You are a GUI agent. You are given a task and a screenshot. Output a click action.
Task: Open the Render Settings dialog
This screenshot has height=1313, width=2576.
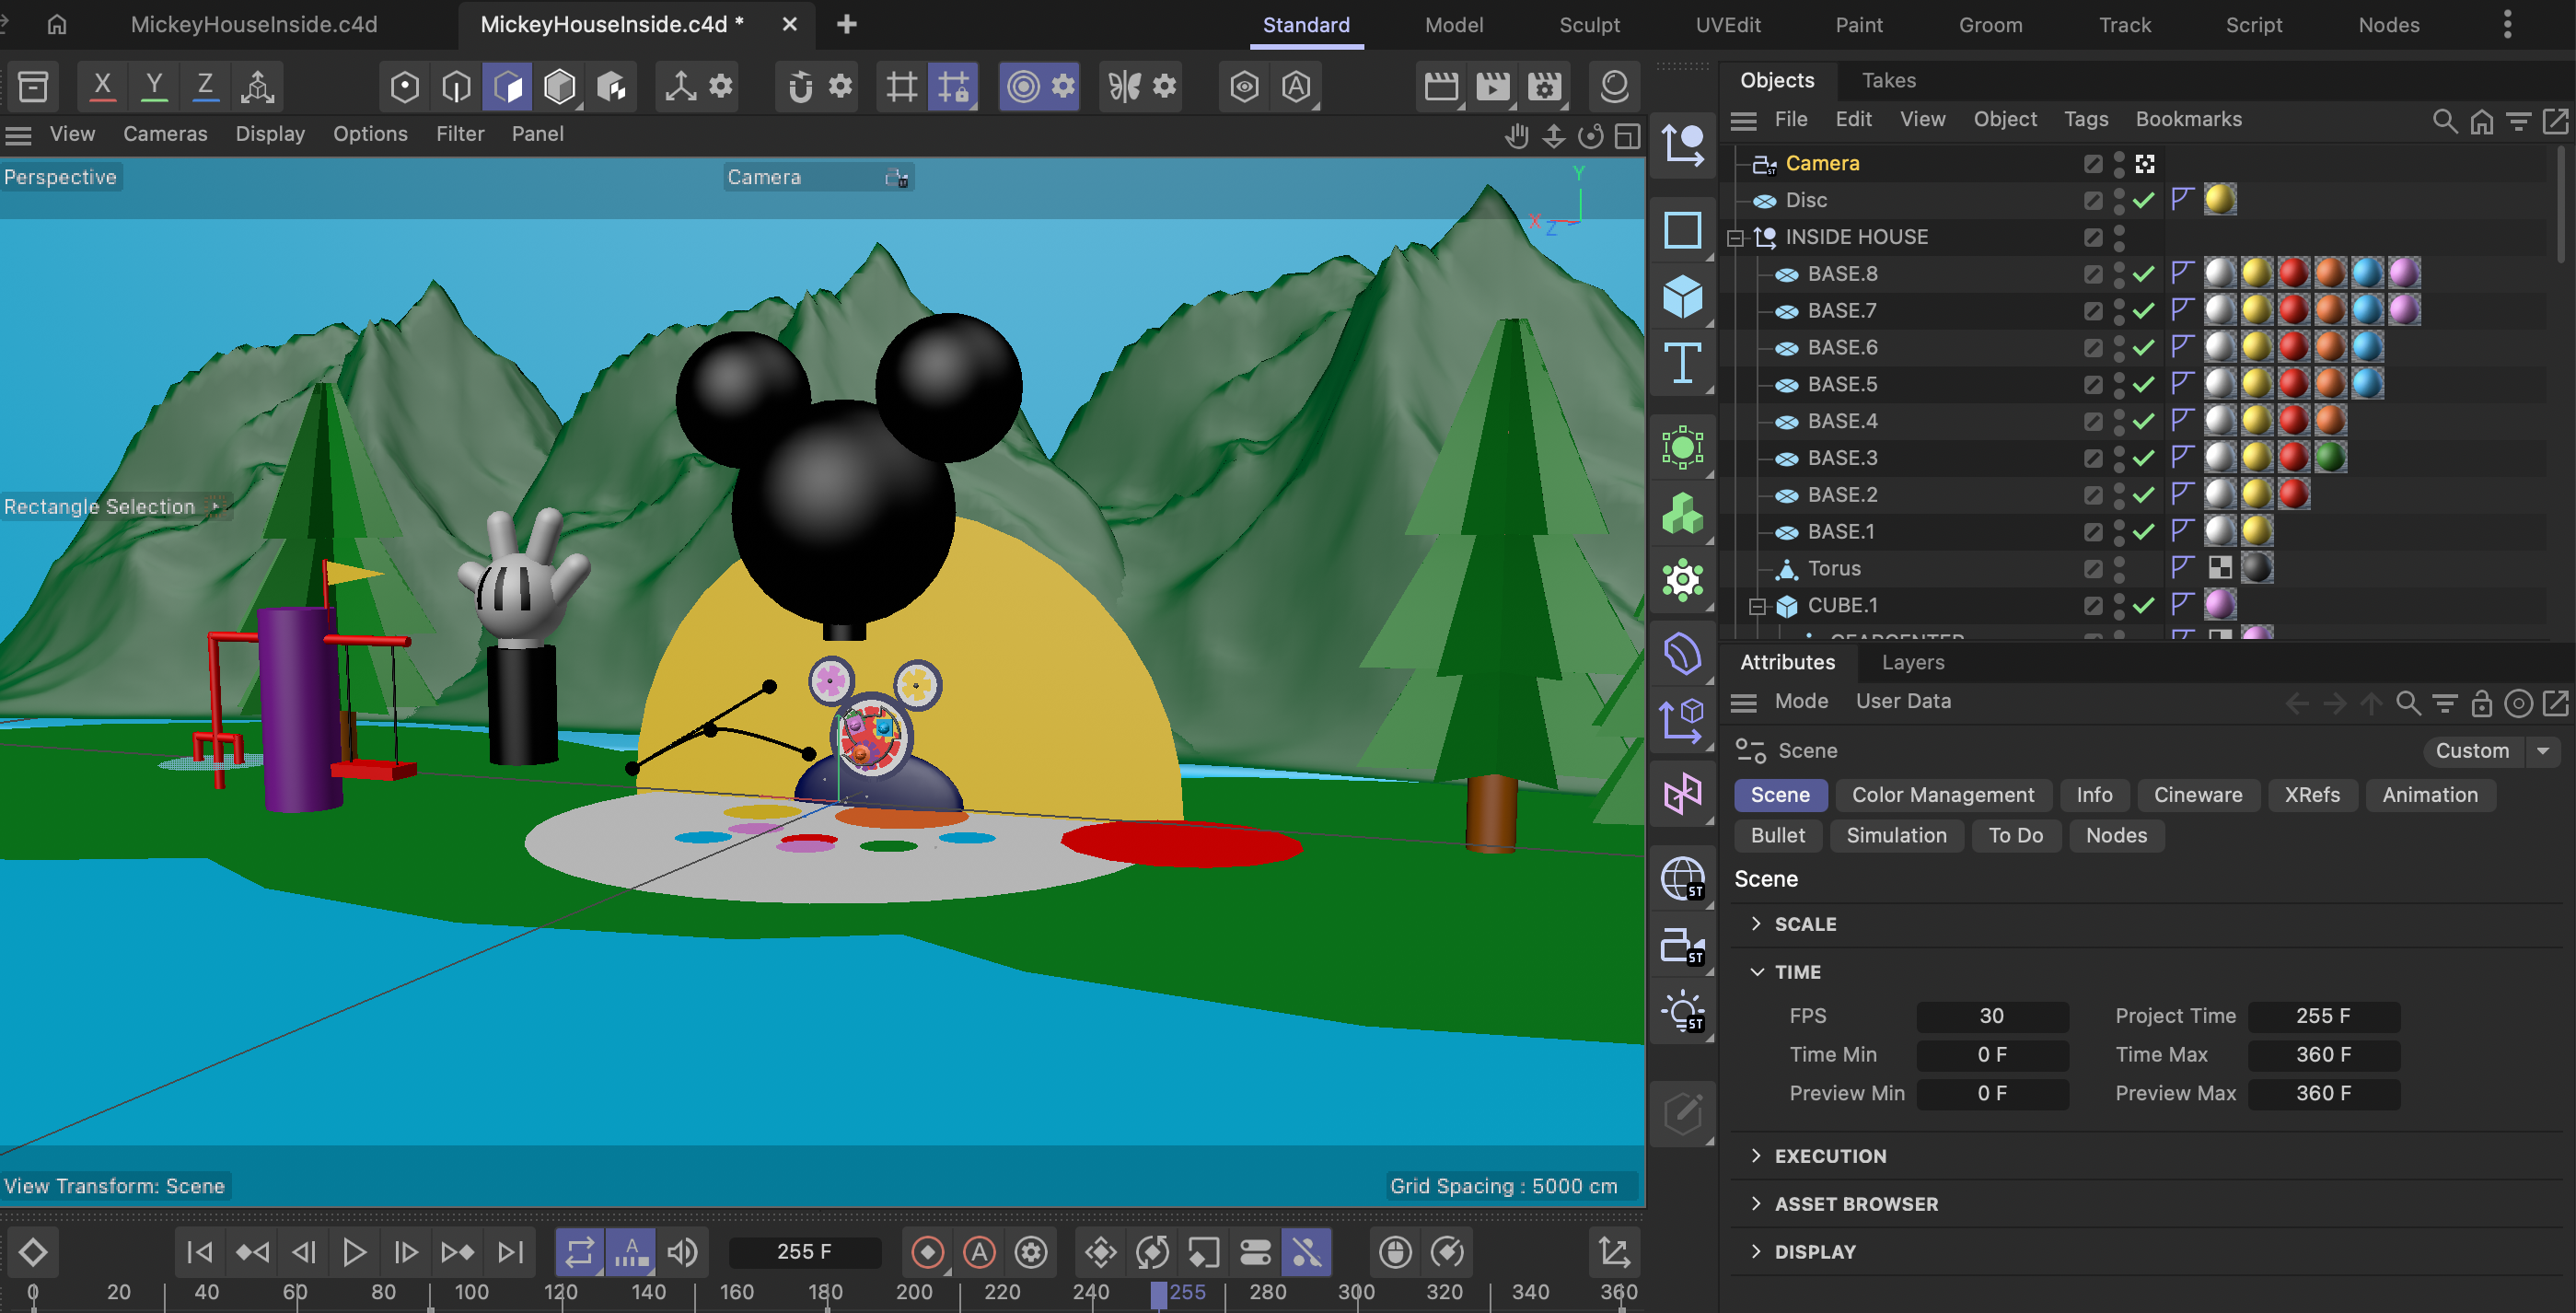(x=1544, y=86)
